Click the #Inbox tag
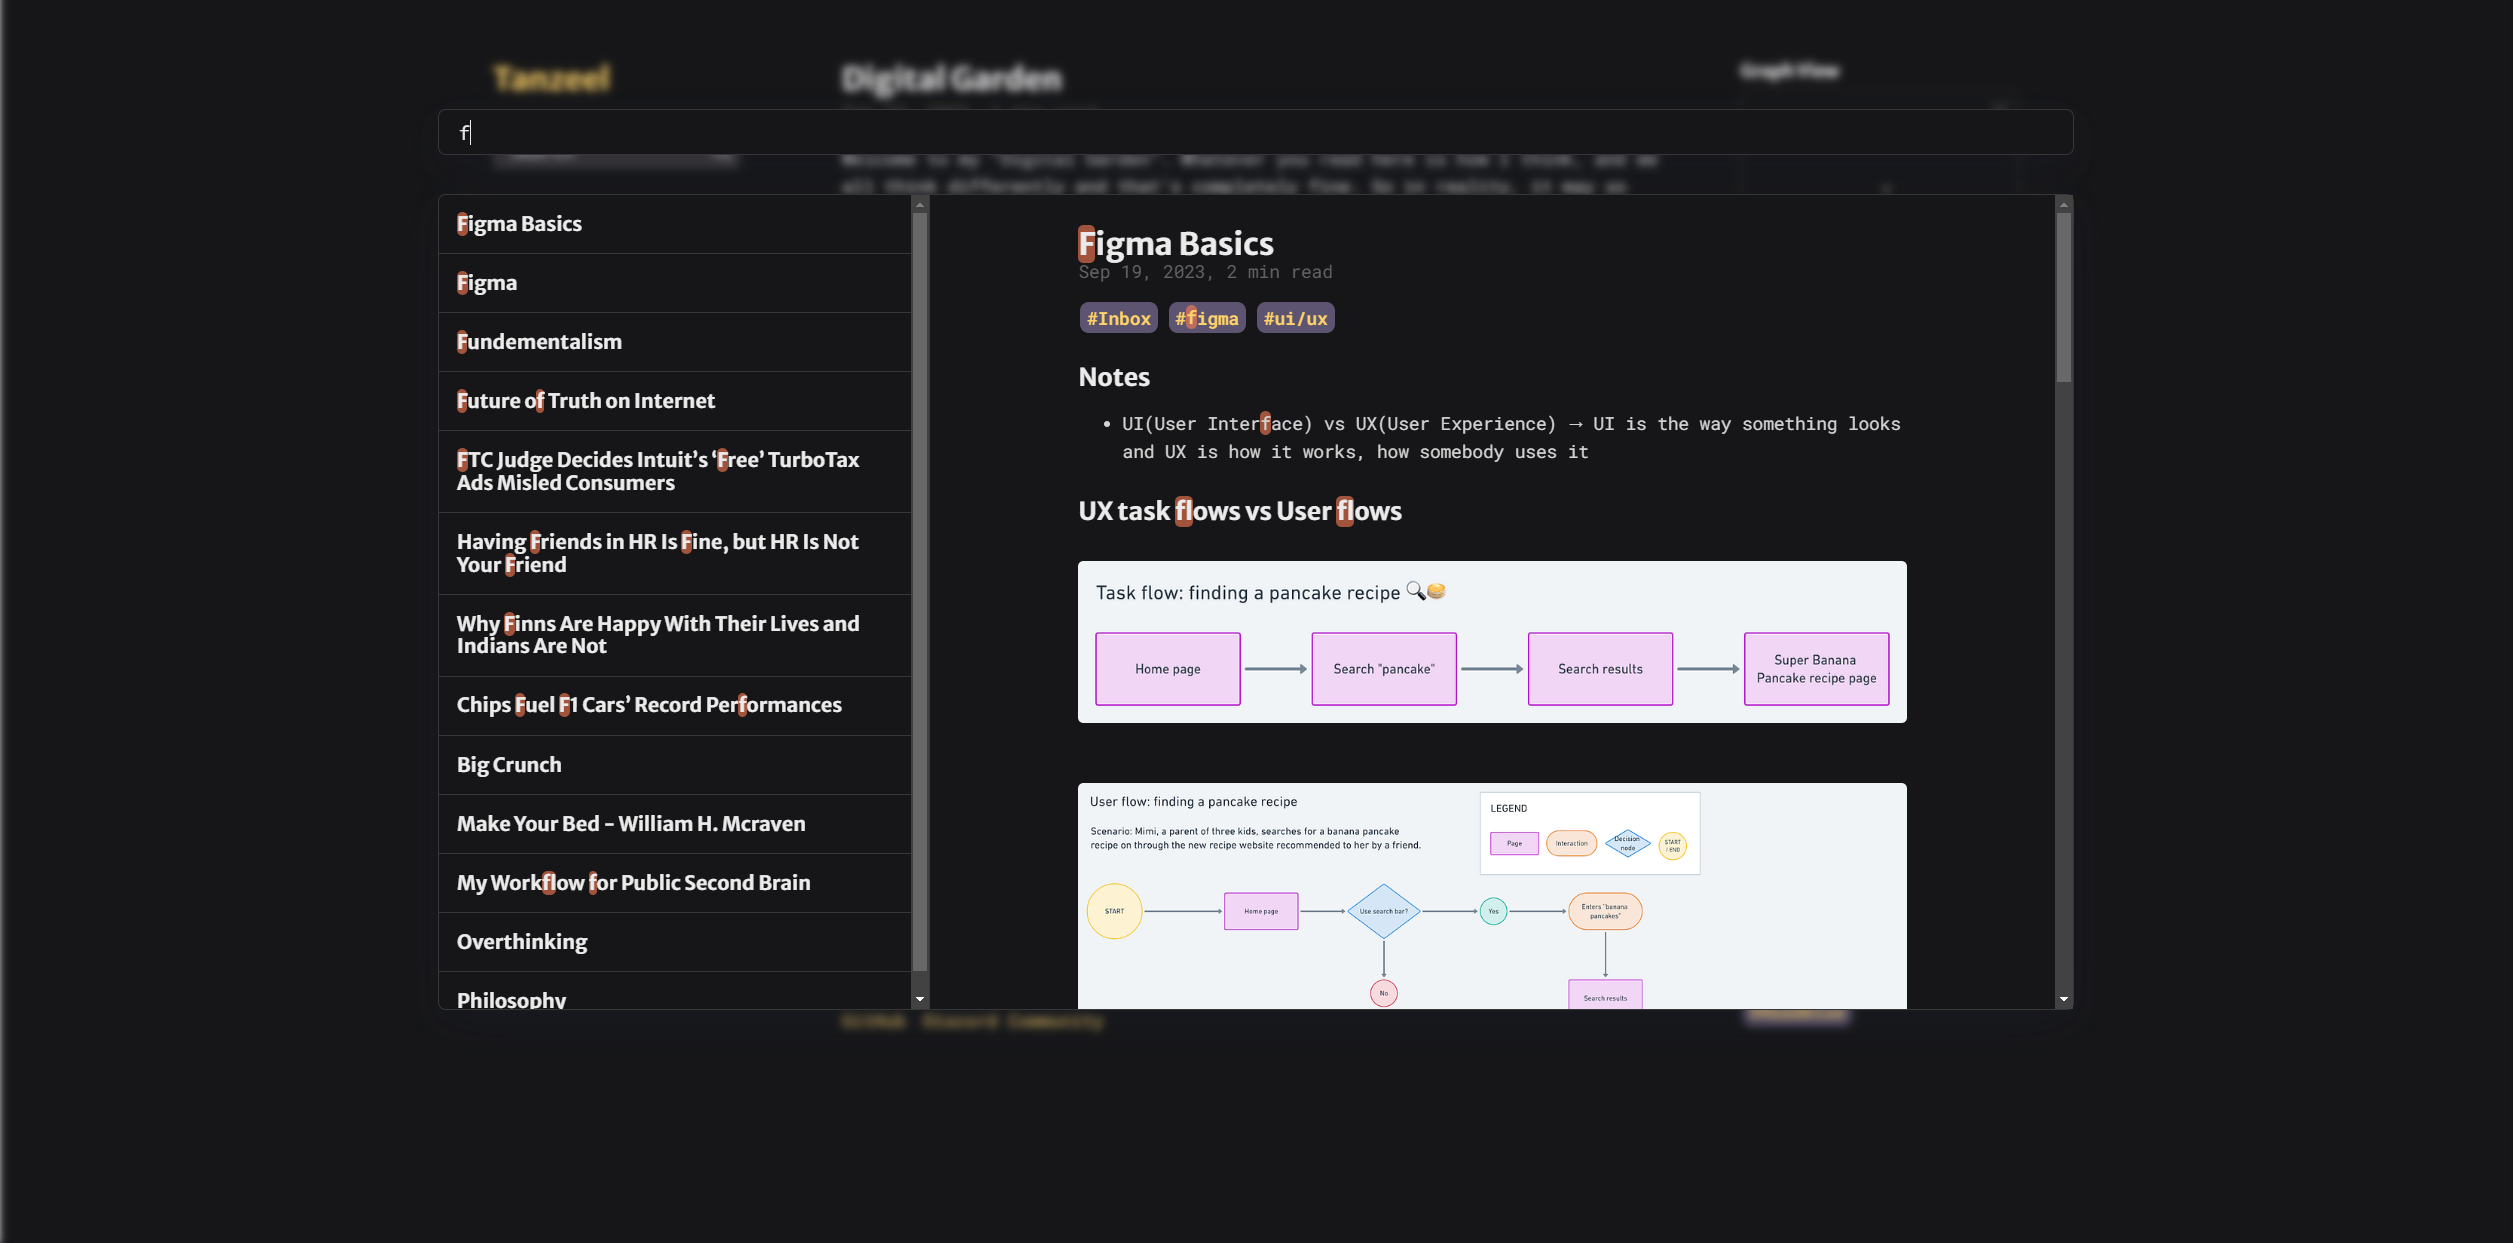 (1118, 318)
